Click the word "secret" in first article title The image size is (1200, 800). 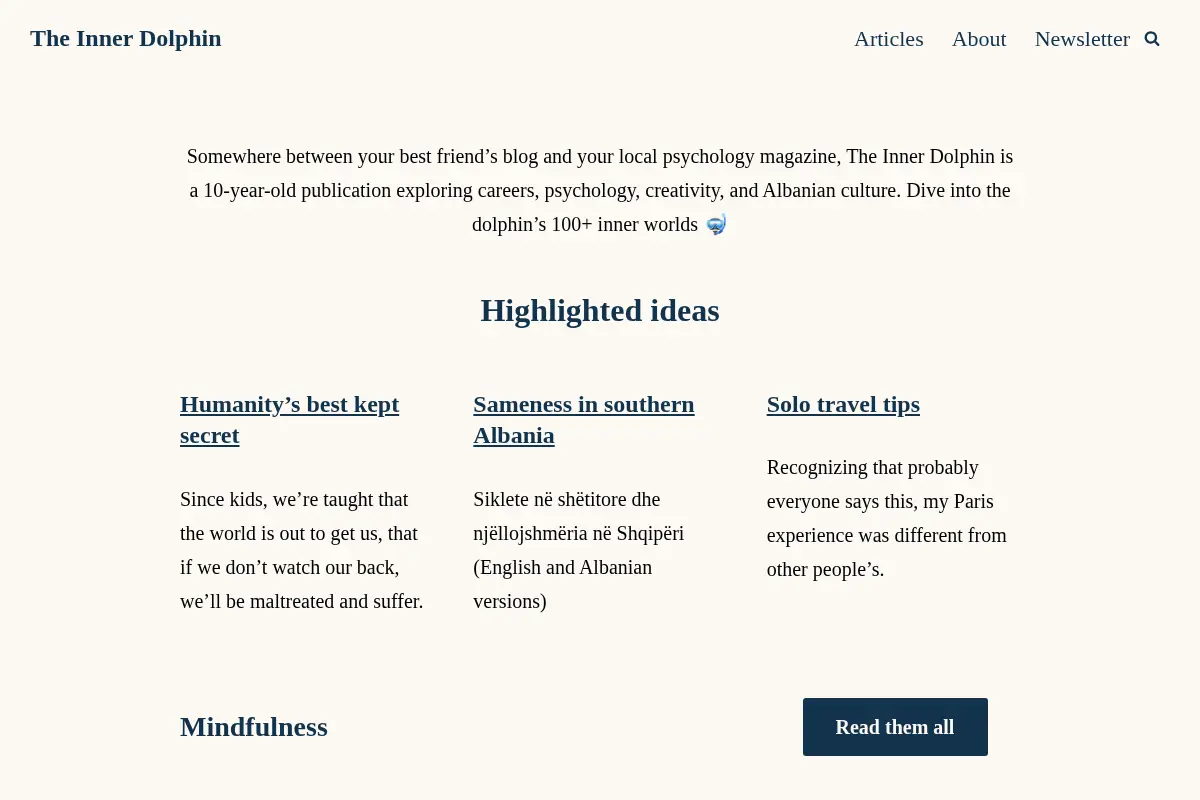click(x=210, y=436)
